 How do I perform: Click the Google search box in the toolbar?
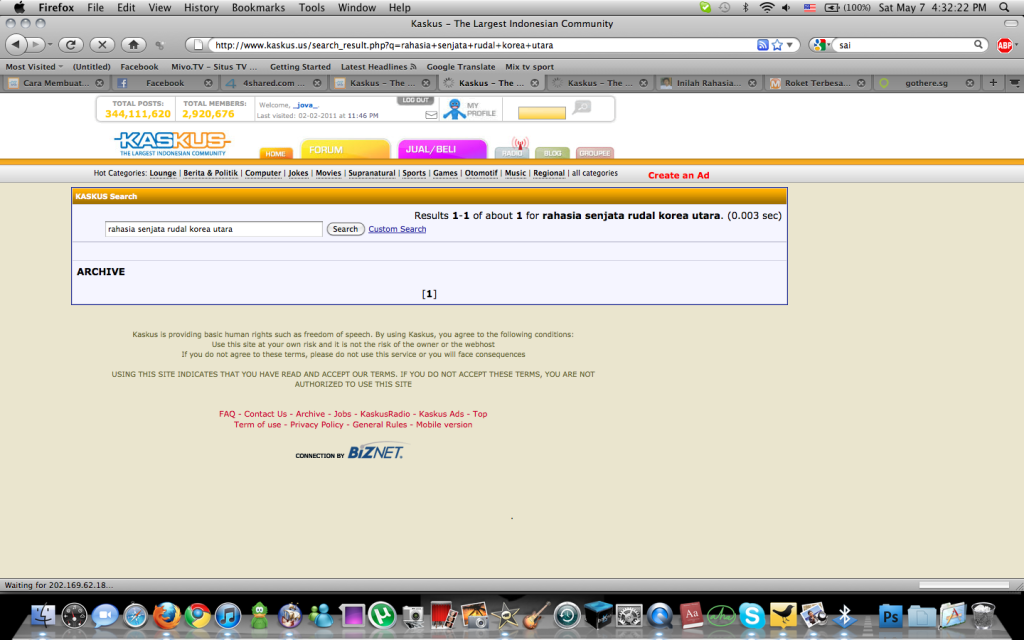pyautogui.click(x=904, y=45)
